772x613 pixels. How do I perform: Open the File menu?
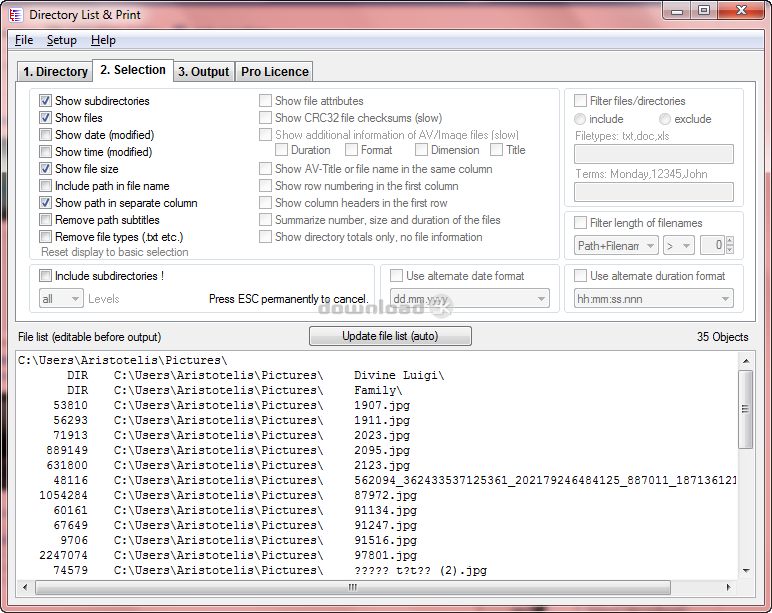coord(24,40)
